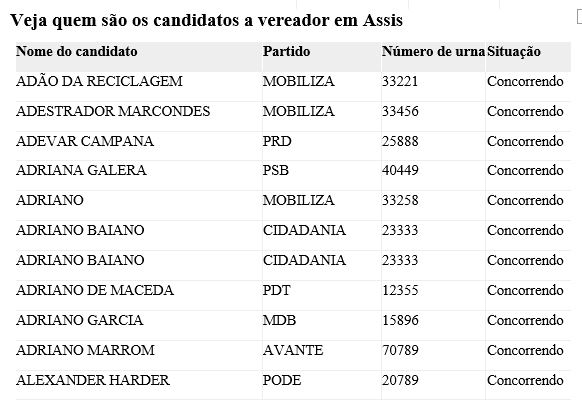The width and height of the screenshot is (582, 405).
Task: Click the 'Nome do candidato' column header
Action: click(x=76, y=51)
